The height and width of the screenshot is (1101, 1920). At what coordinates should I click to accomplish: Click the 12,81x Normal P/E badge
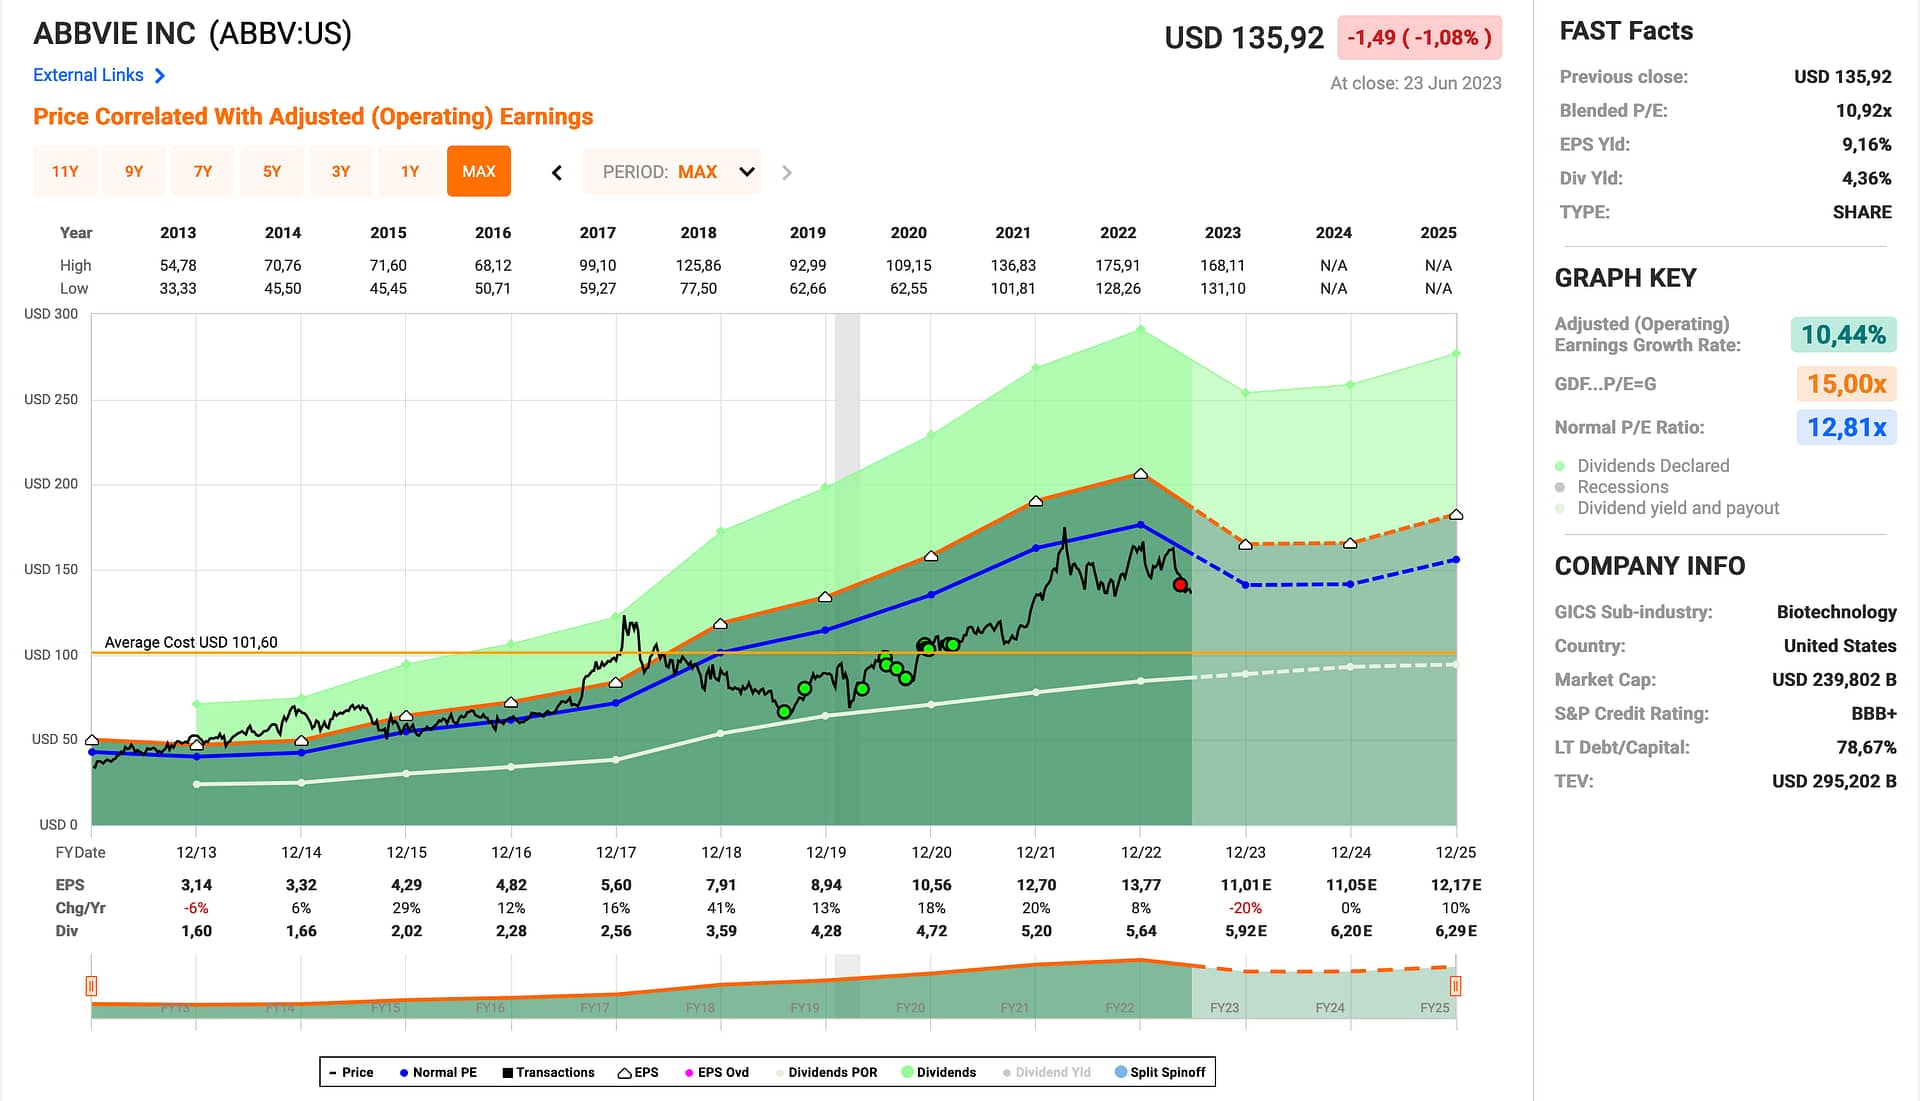(1846, 428)
